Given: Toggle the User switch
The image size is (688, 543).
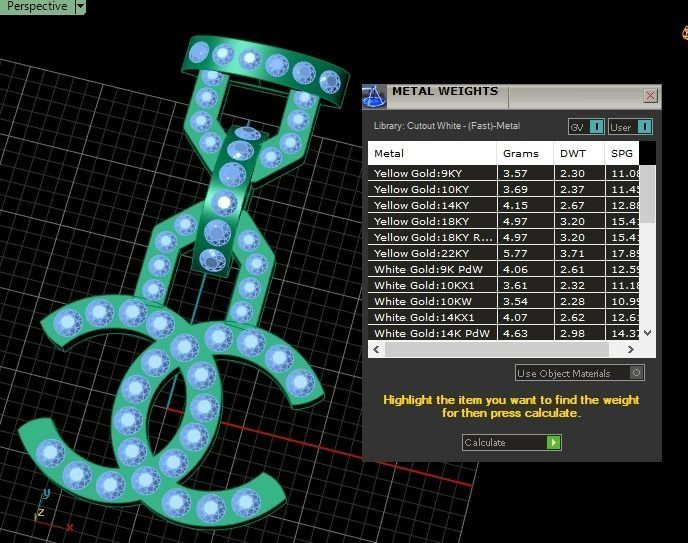Looking at the screenshot, I should 630,127.
